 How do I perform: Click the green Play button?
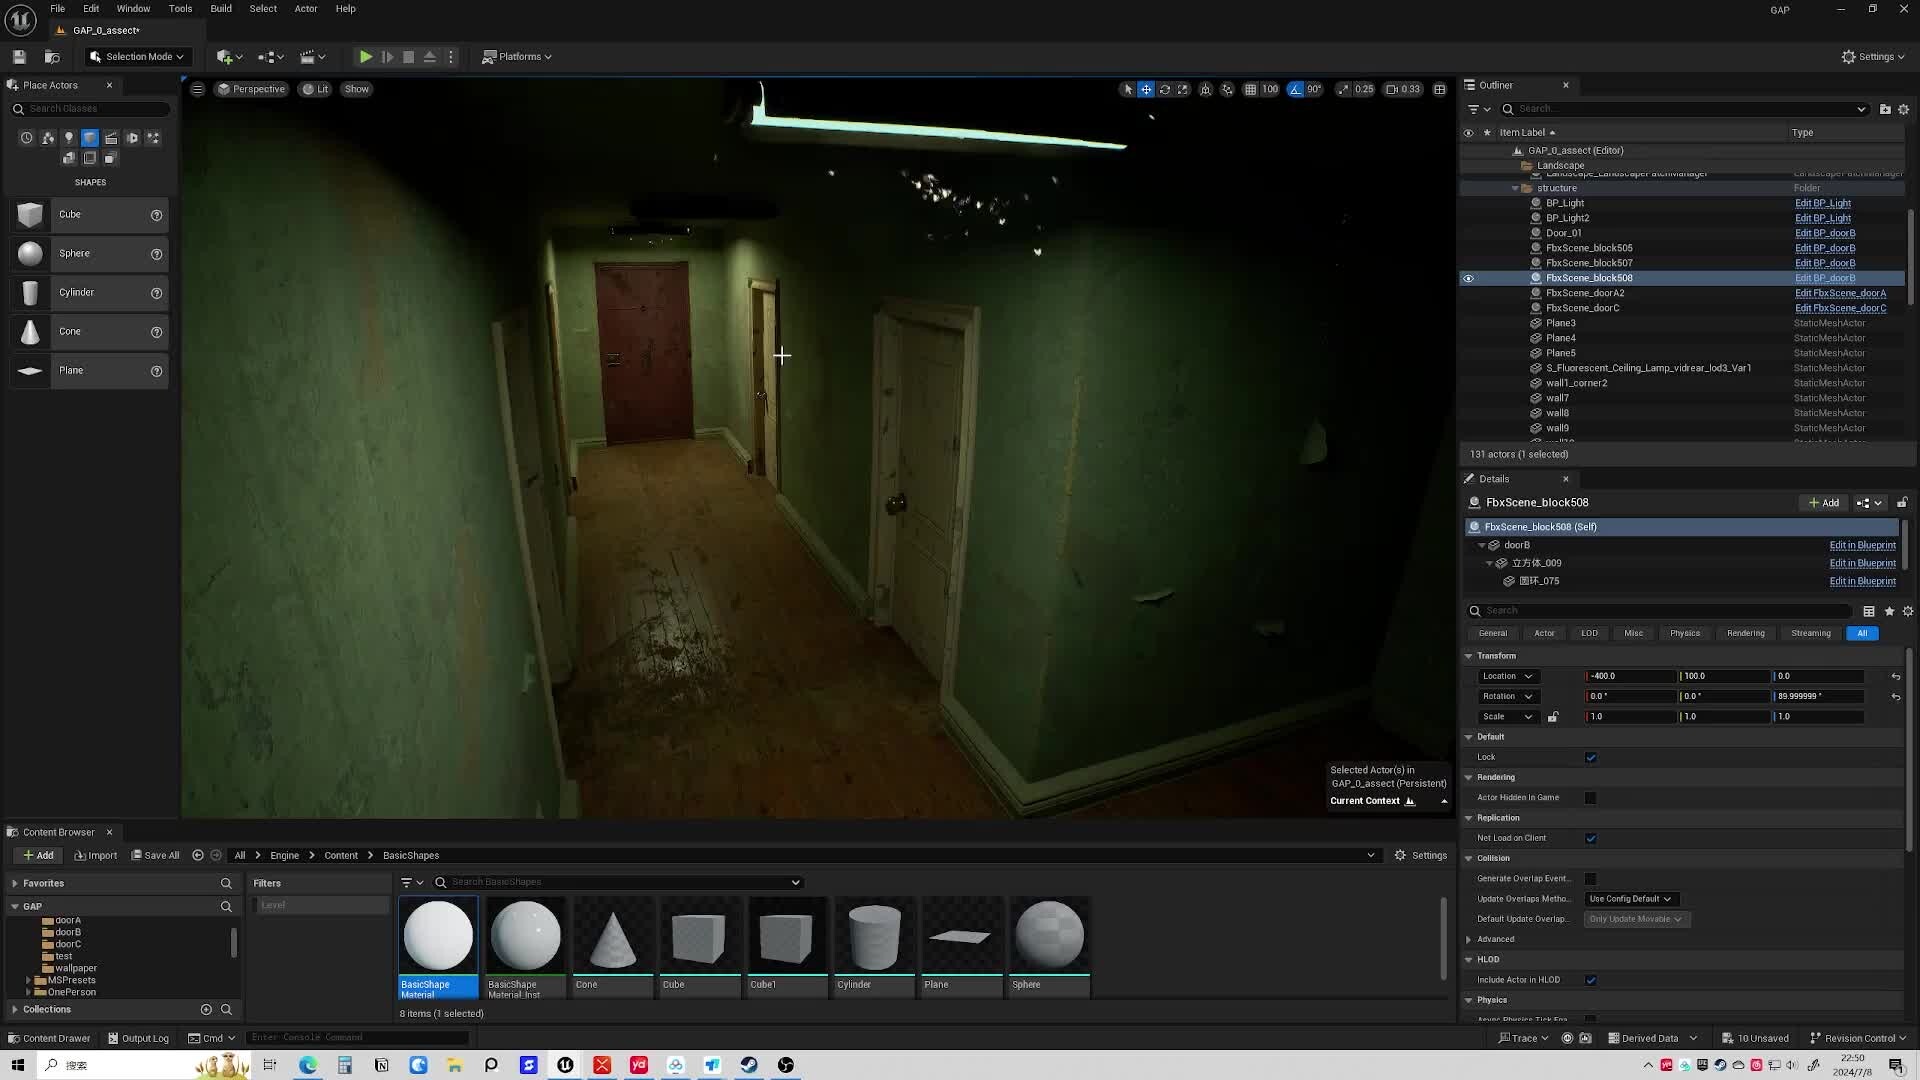[x=366, y=57]
